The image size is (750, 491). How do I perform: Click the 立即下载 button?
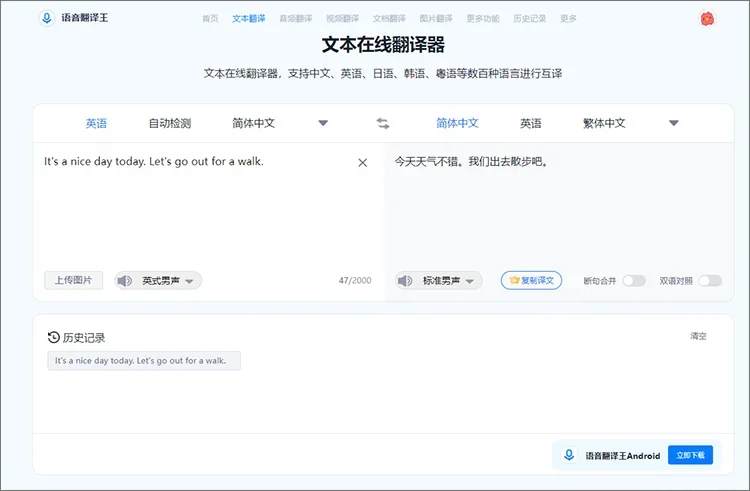click(x=690, y=455)
